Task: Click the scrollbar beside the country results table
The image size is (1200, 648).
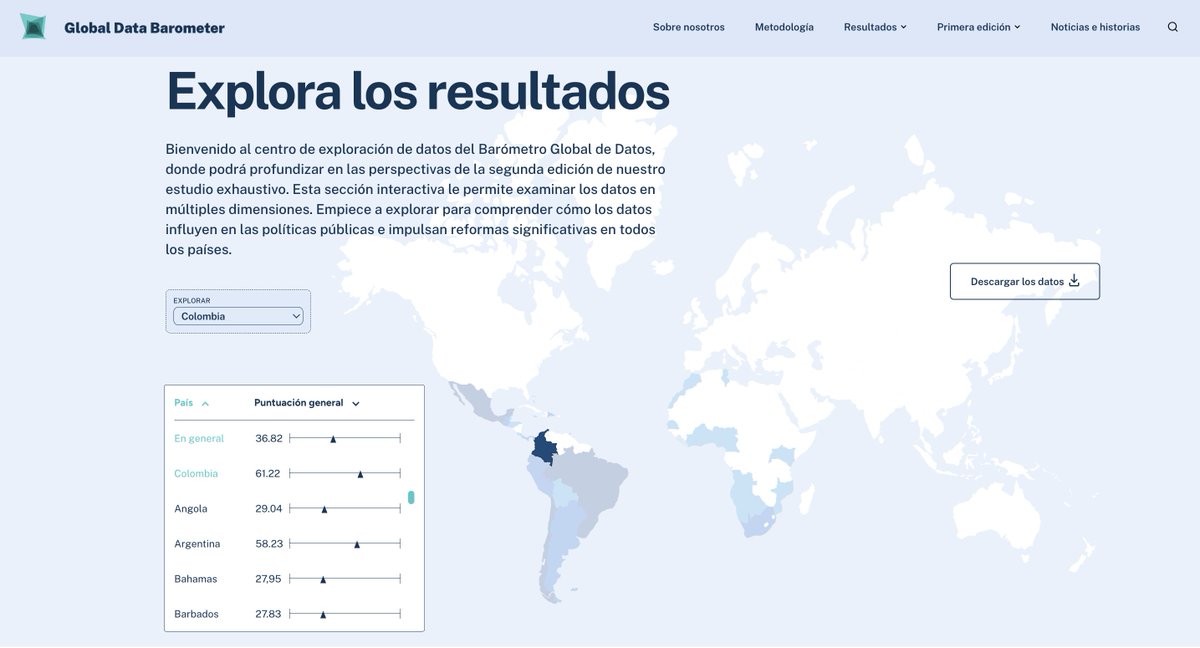Action: (x=410, y=496)
